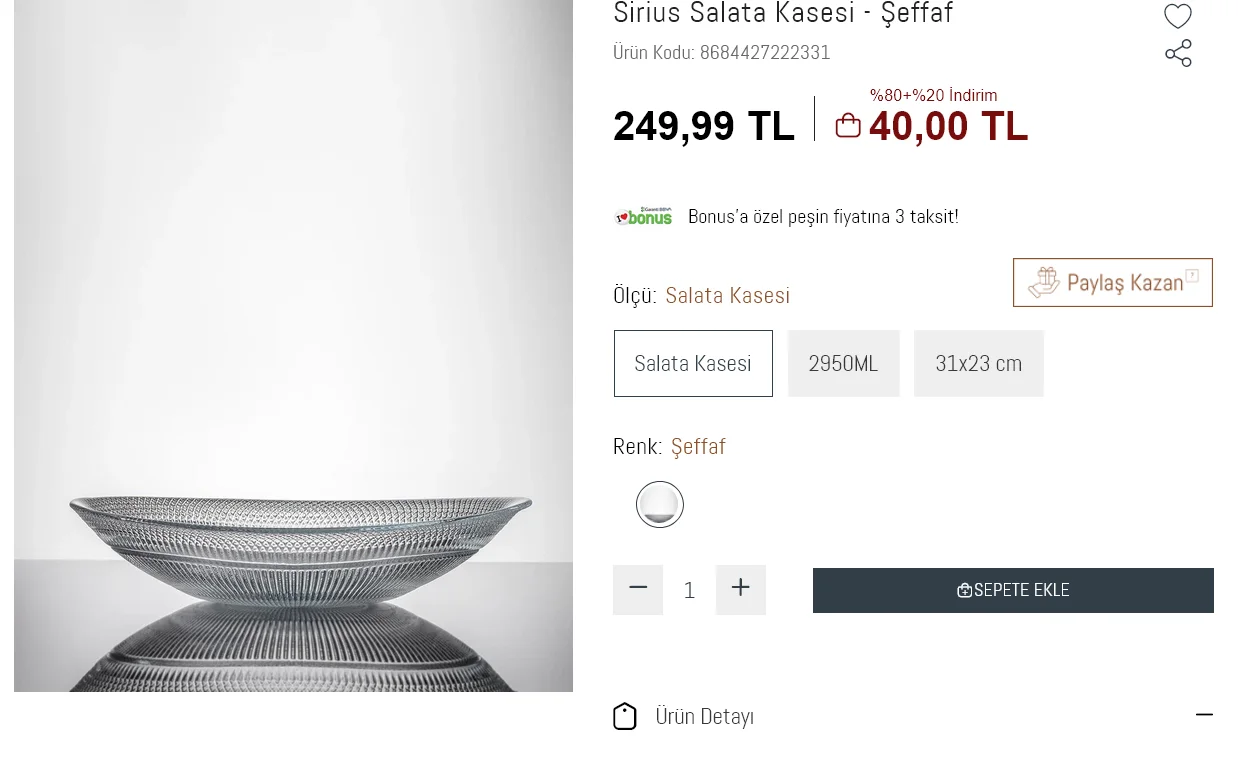Click the cart icon inside Sepete Ekle button
The width and height of the screenshot is (1240, 761).
(963, 590)
